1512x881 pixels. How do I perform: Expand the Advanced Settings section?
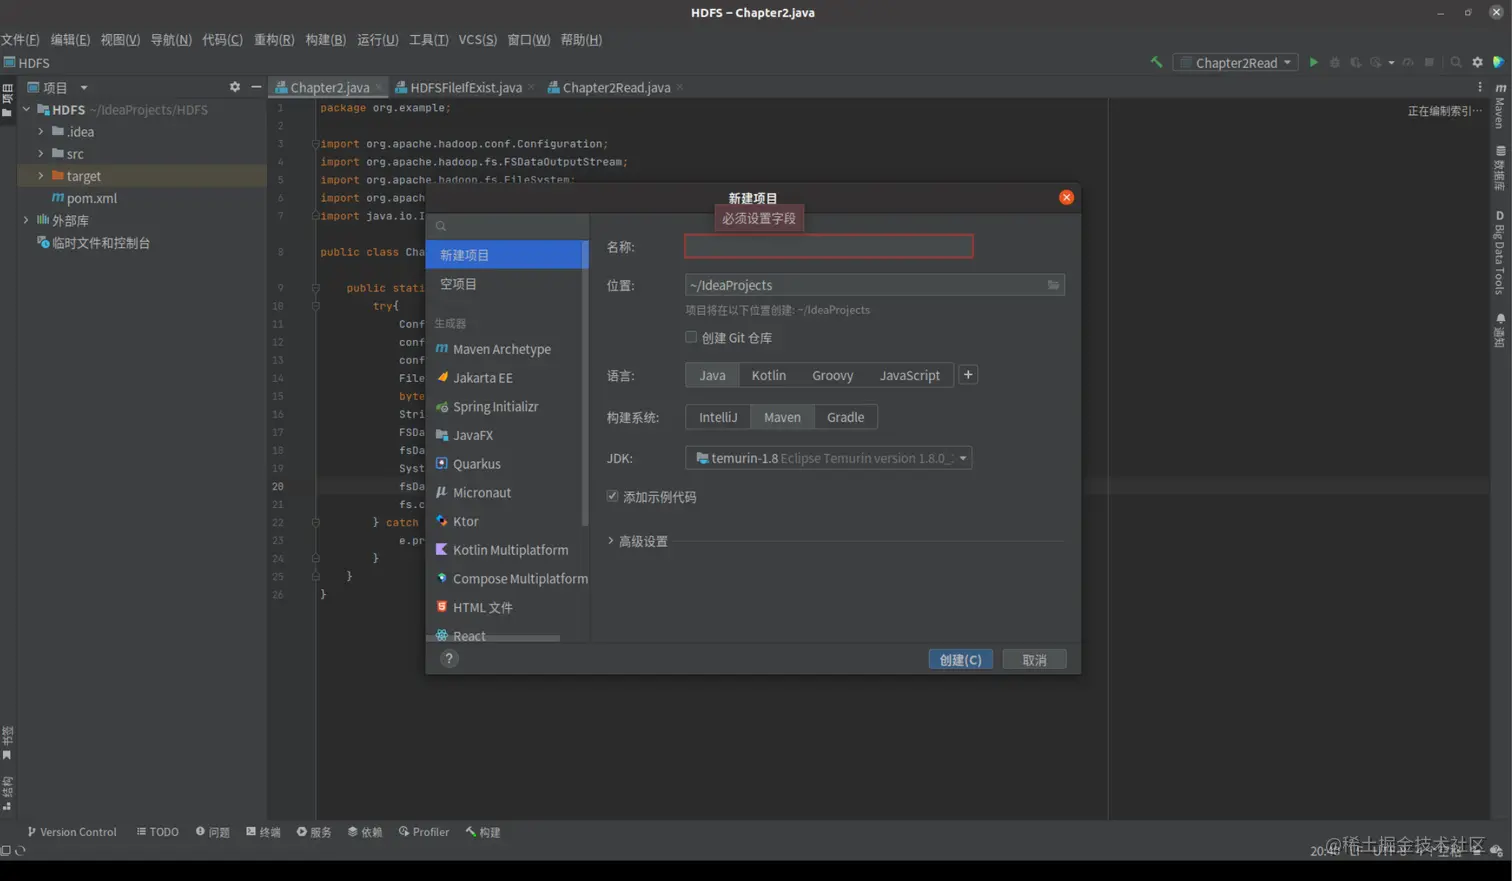click(637, 541)
